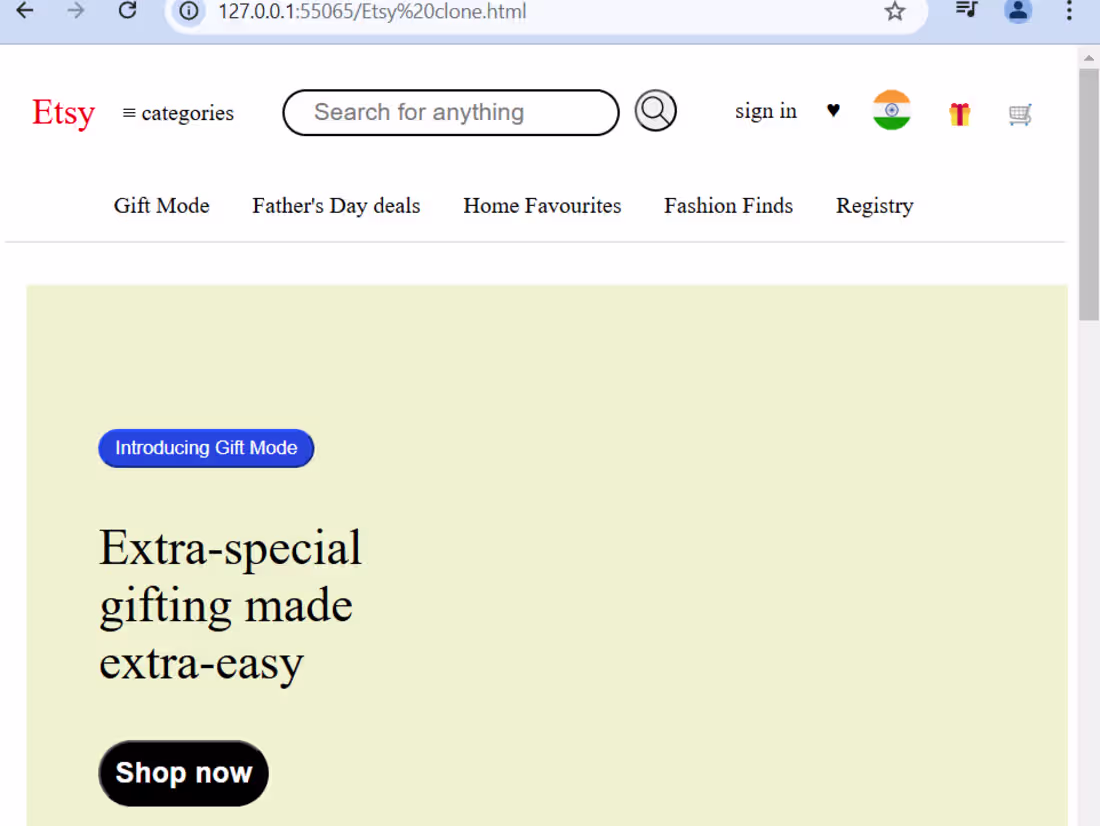This screenshot has height=826, width=1100.
Task: Browse Home Favourites
Action: (x=542, y=206)
